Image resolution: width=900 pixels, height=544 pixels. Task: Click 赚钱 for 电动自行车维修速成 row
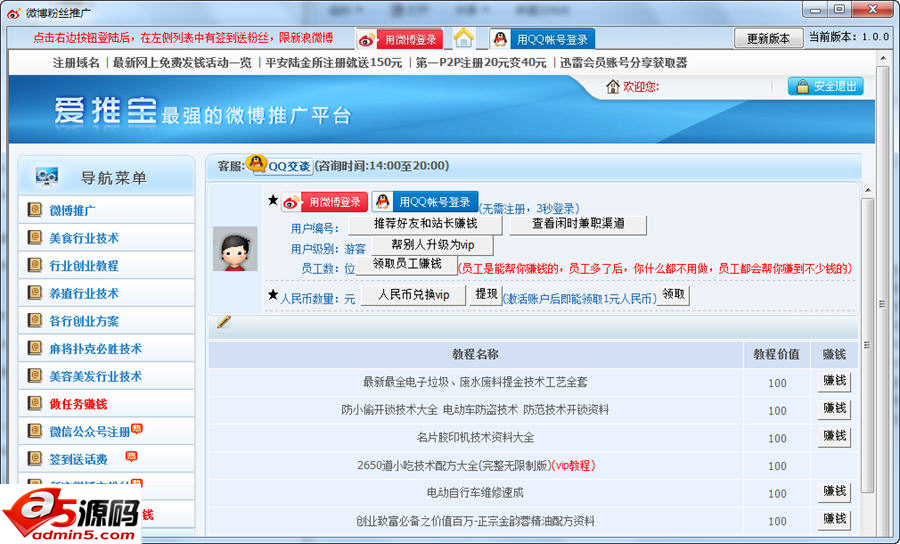coord(834,492)
